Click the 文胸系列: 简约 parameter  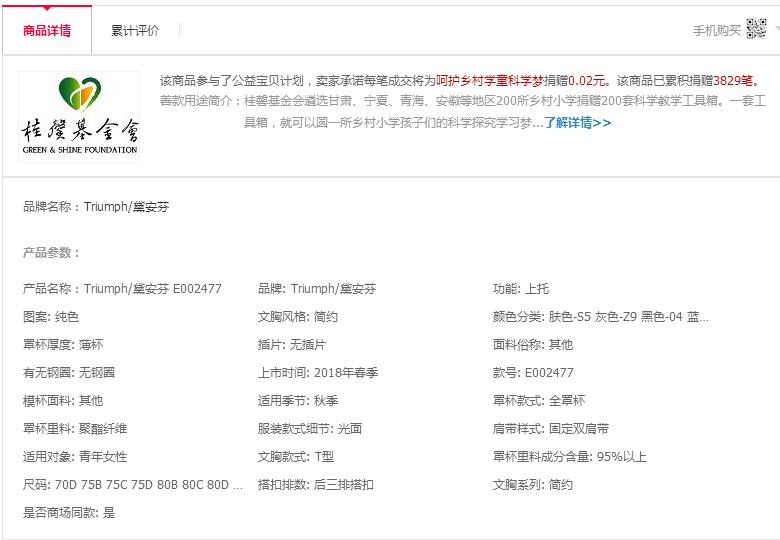pyautogui.click(x=533, y=484)
